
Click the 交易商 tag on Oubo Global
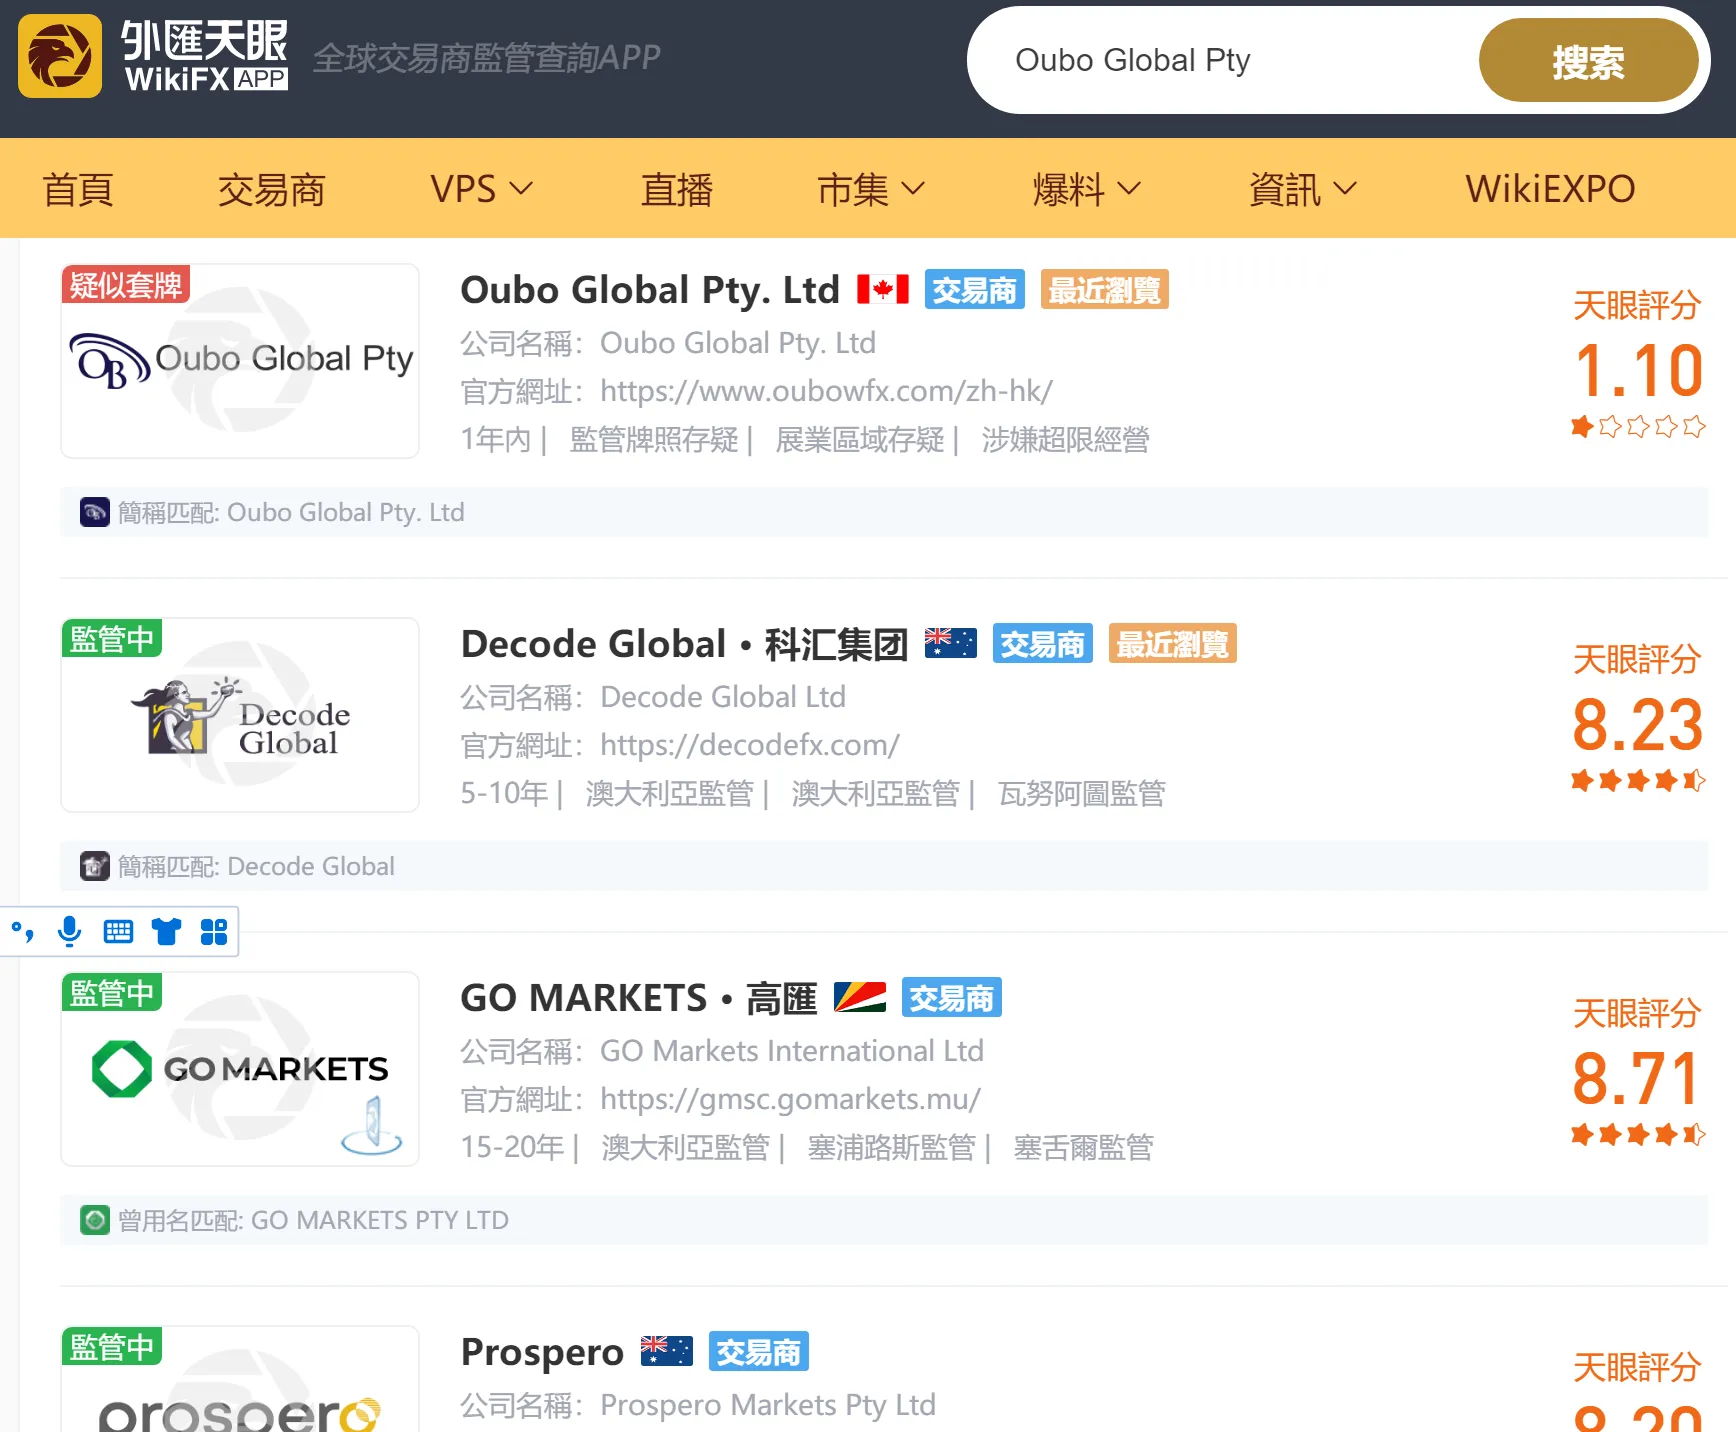pyautogui.click(x=974, y=290)
